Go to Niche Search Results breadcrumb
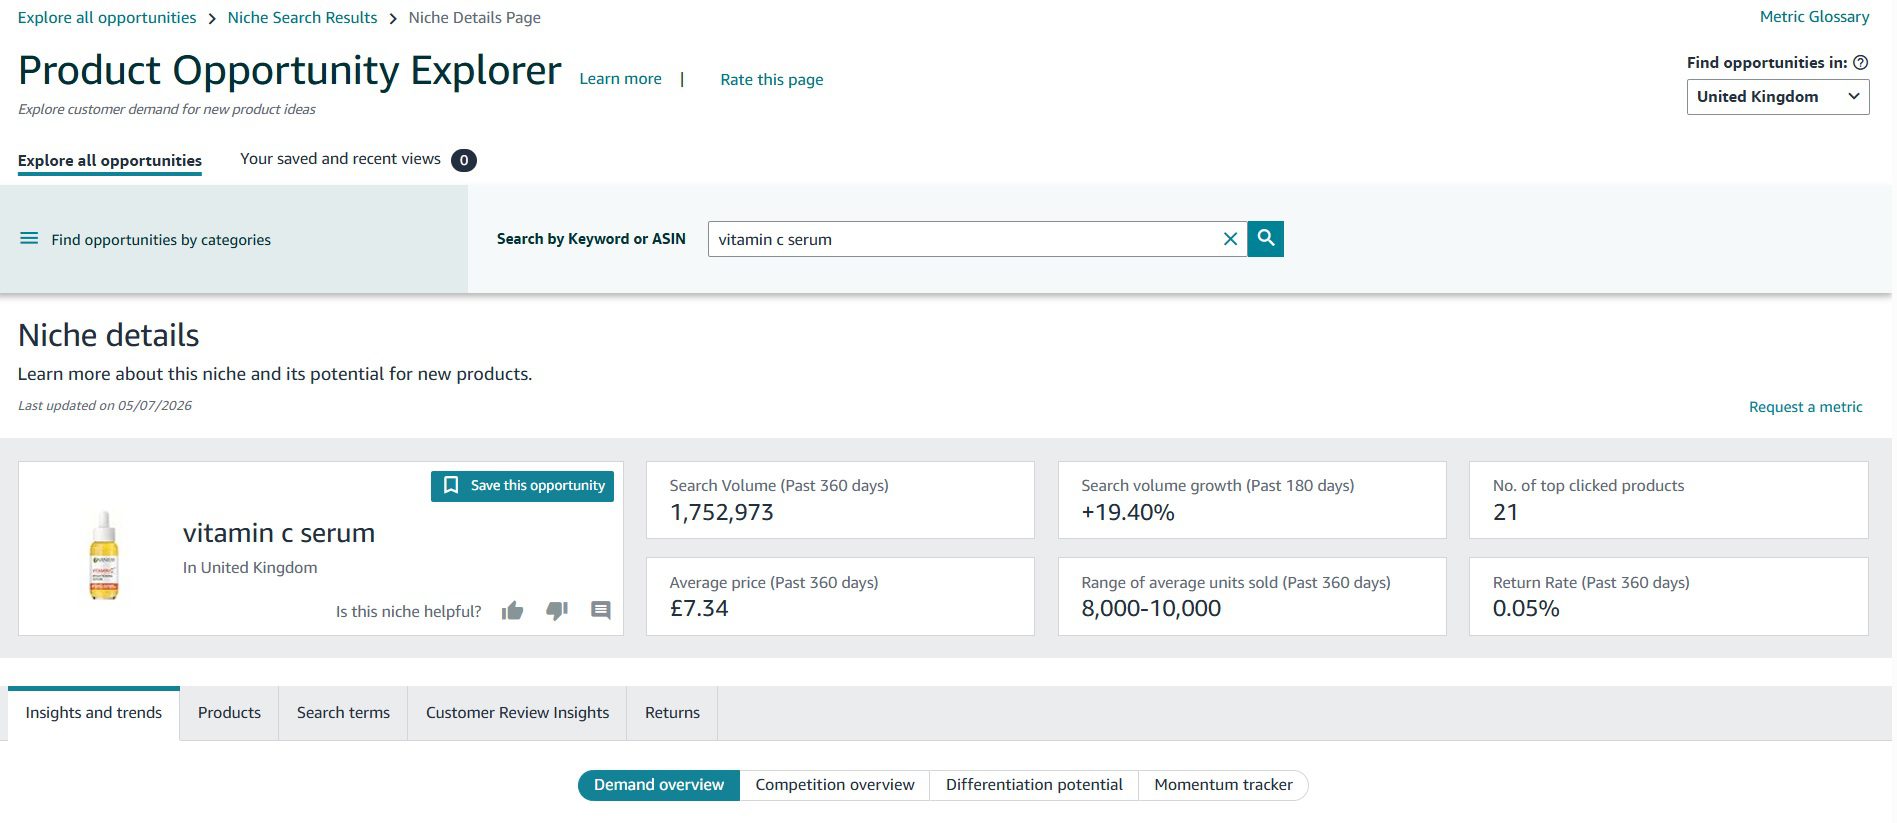1897x823 pixels. coord(302,18)
